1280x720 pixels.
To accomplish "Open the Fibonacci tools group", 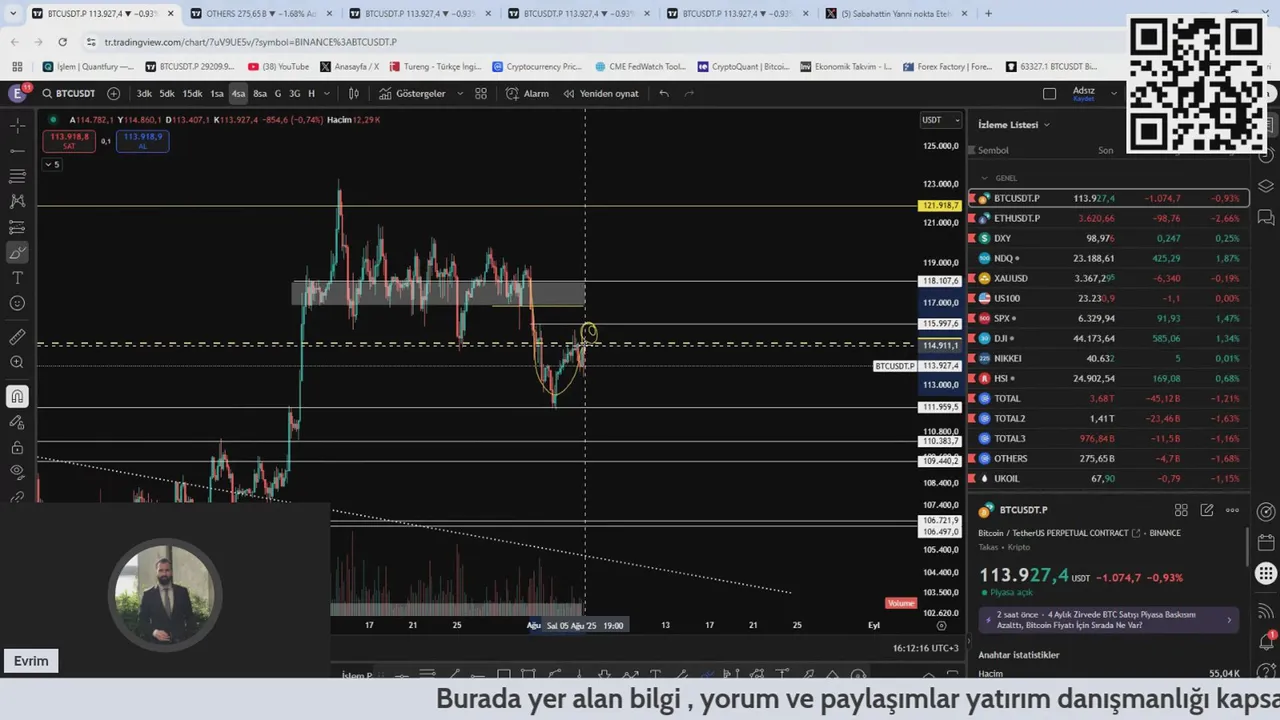I will (17, 176).
